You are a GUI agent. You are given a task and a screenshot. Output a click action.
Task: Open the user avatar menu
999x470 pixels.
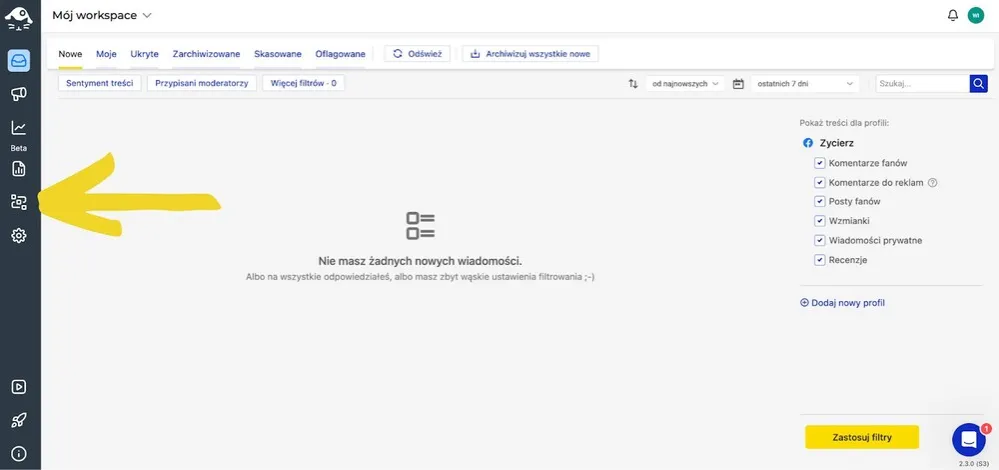pos(975,15)
